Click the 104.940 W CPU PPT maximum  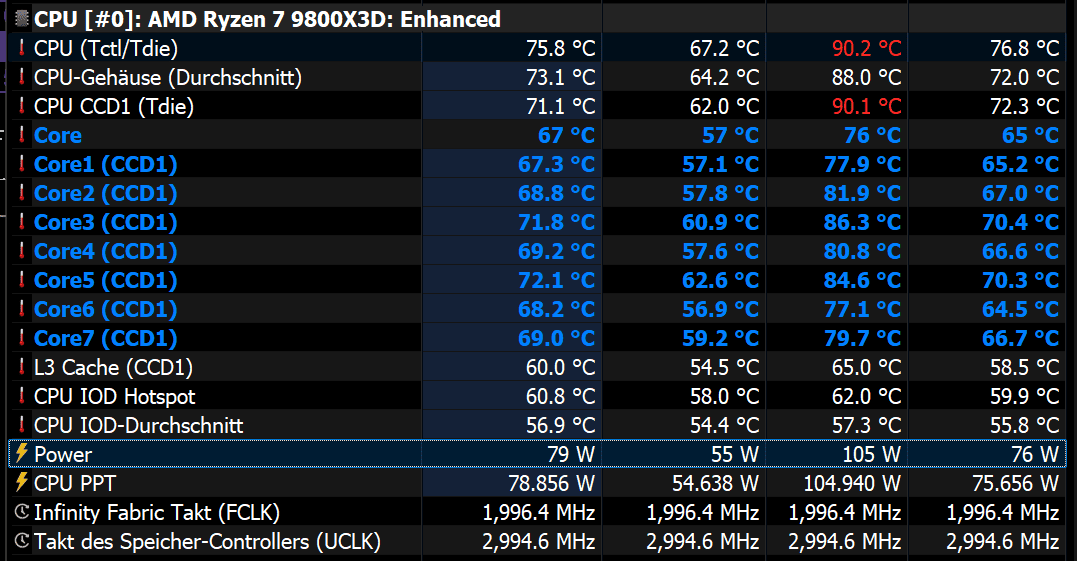tap(852, 483)
